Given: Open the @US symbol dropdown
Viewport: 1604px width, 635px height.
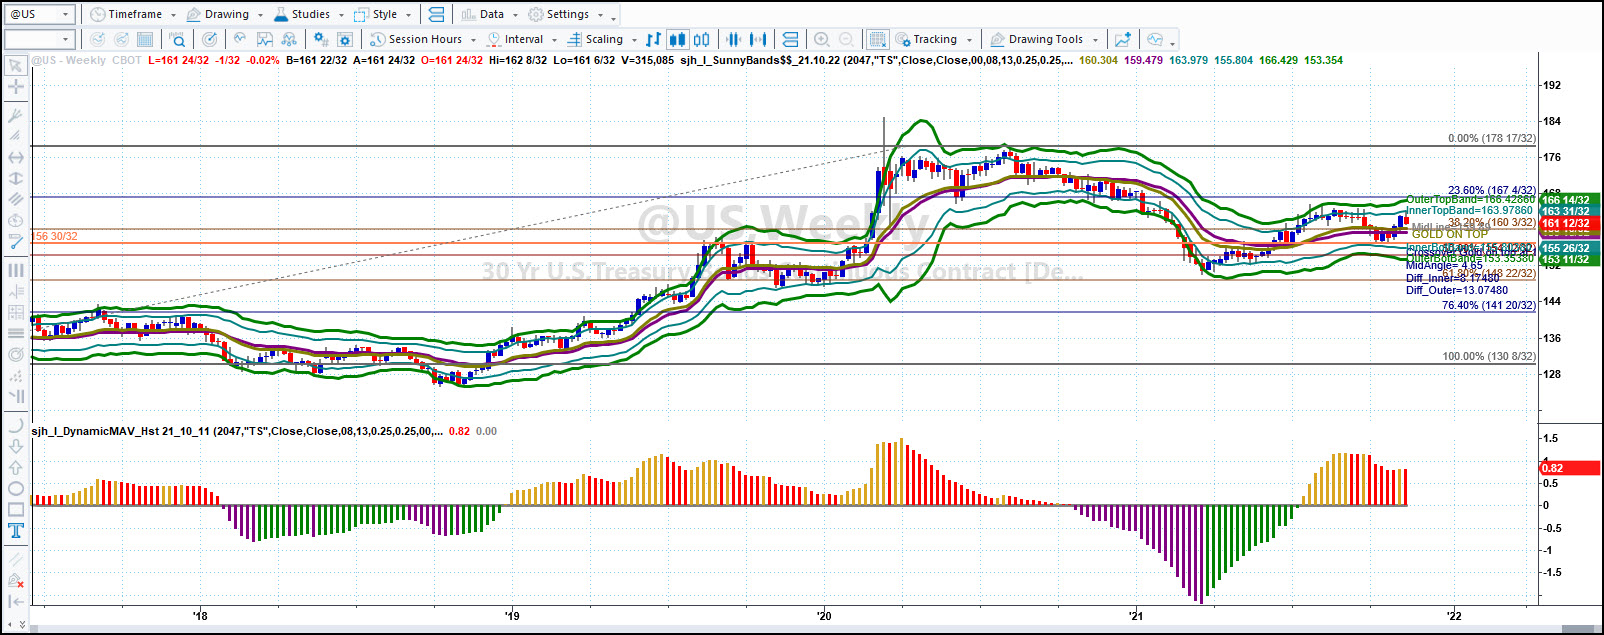Looking at the screenshot, I should [66, 14].
